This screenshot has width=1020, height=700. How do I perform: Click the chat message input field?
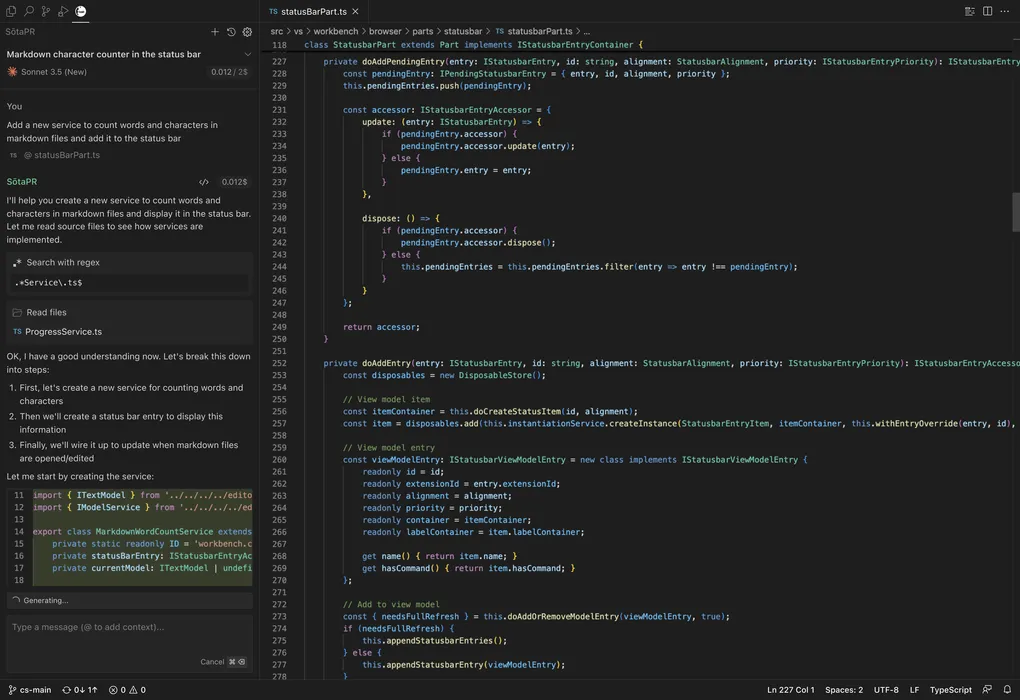tap(120, 626)
